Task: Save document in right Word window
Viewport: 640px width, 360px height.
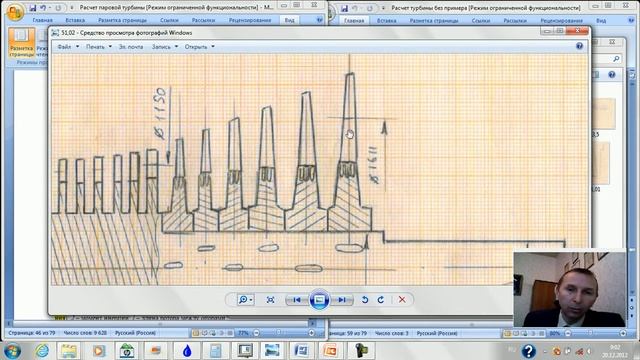Action: click(x=344, y=8)
